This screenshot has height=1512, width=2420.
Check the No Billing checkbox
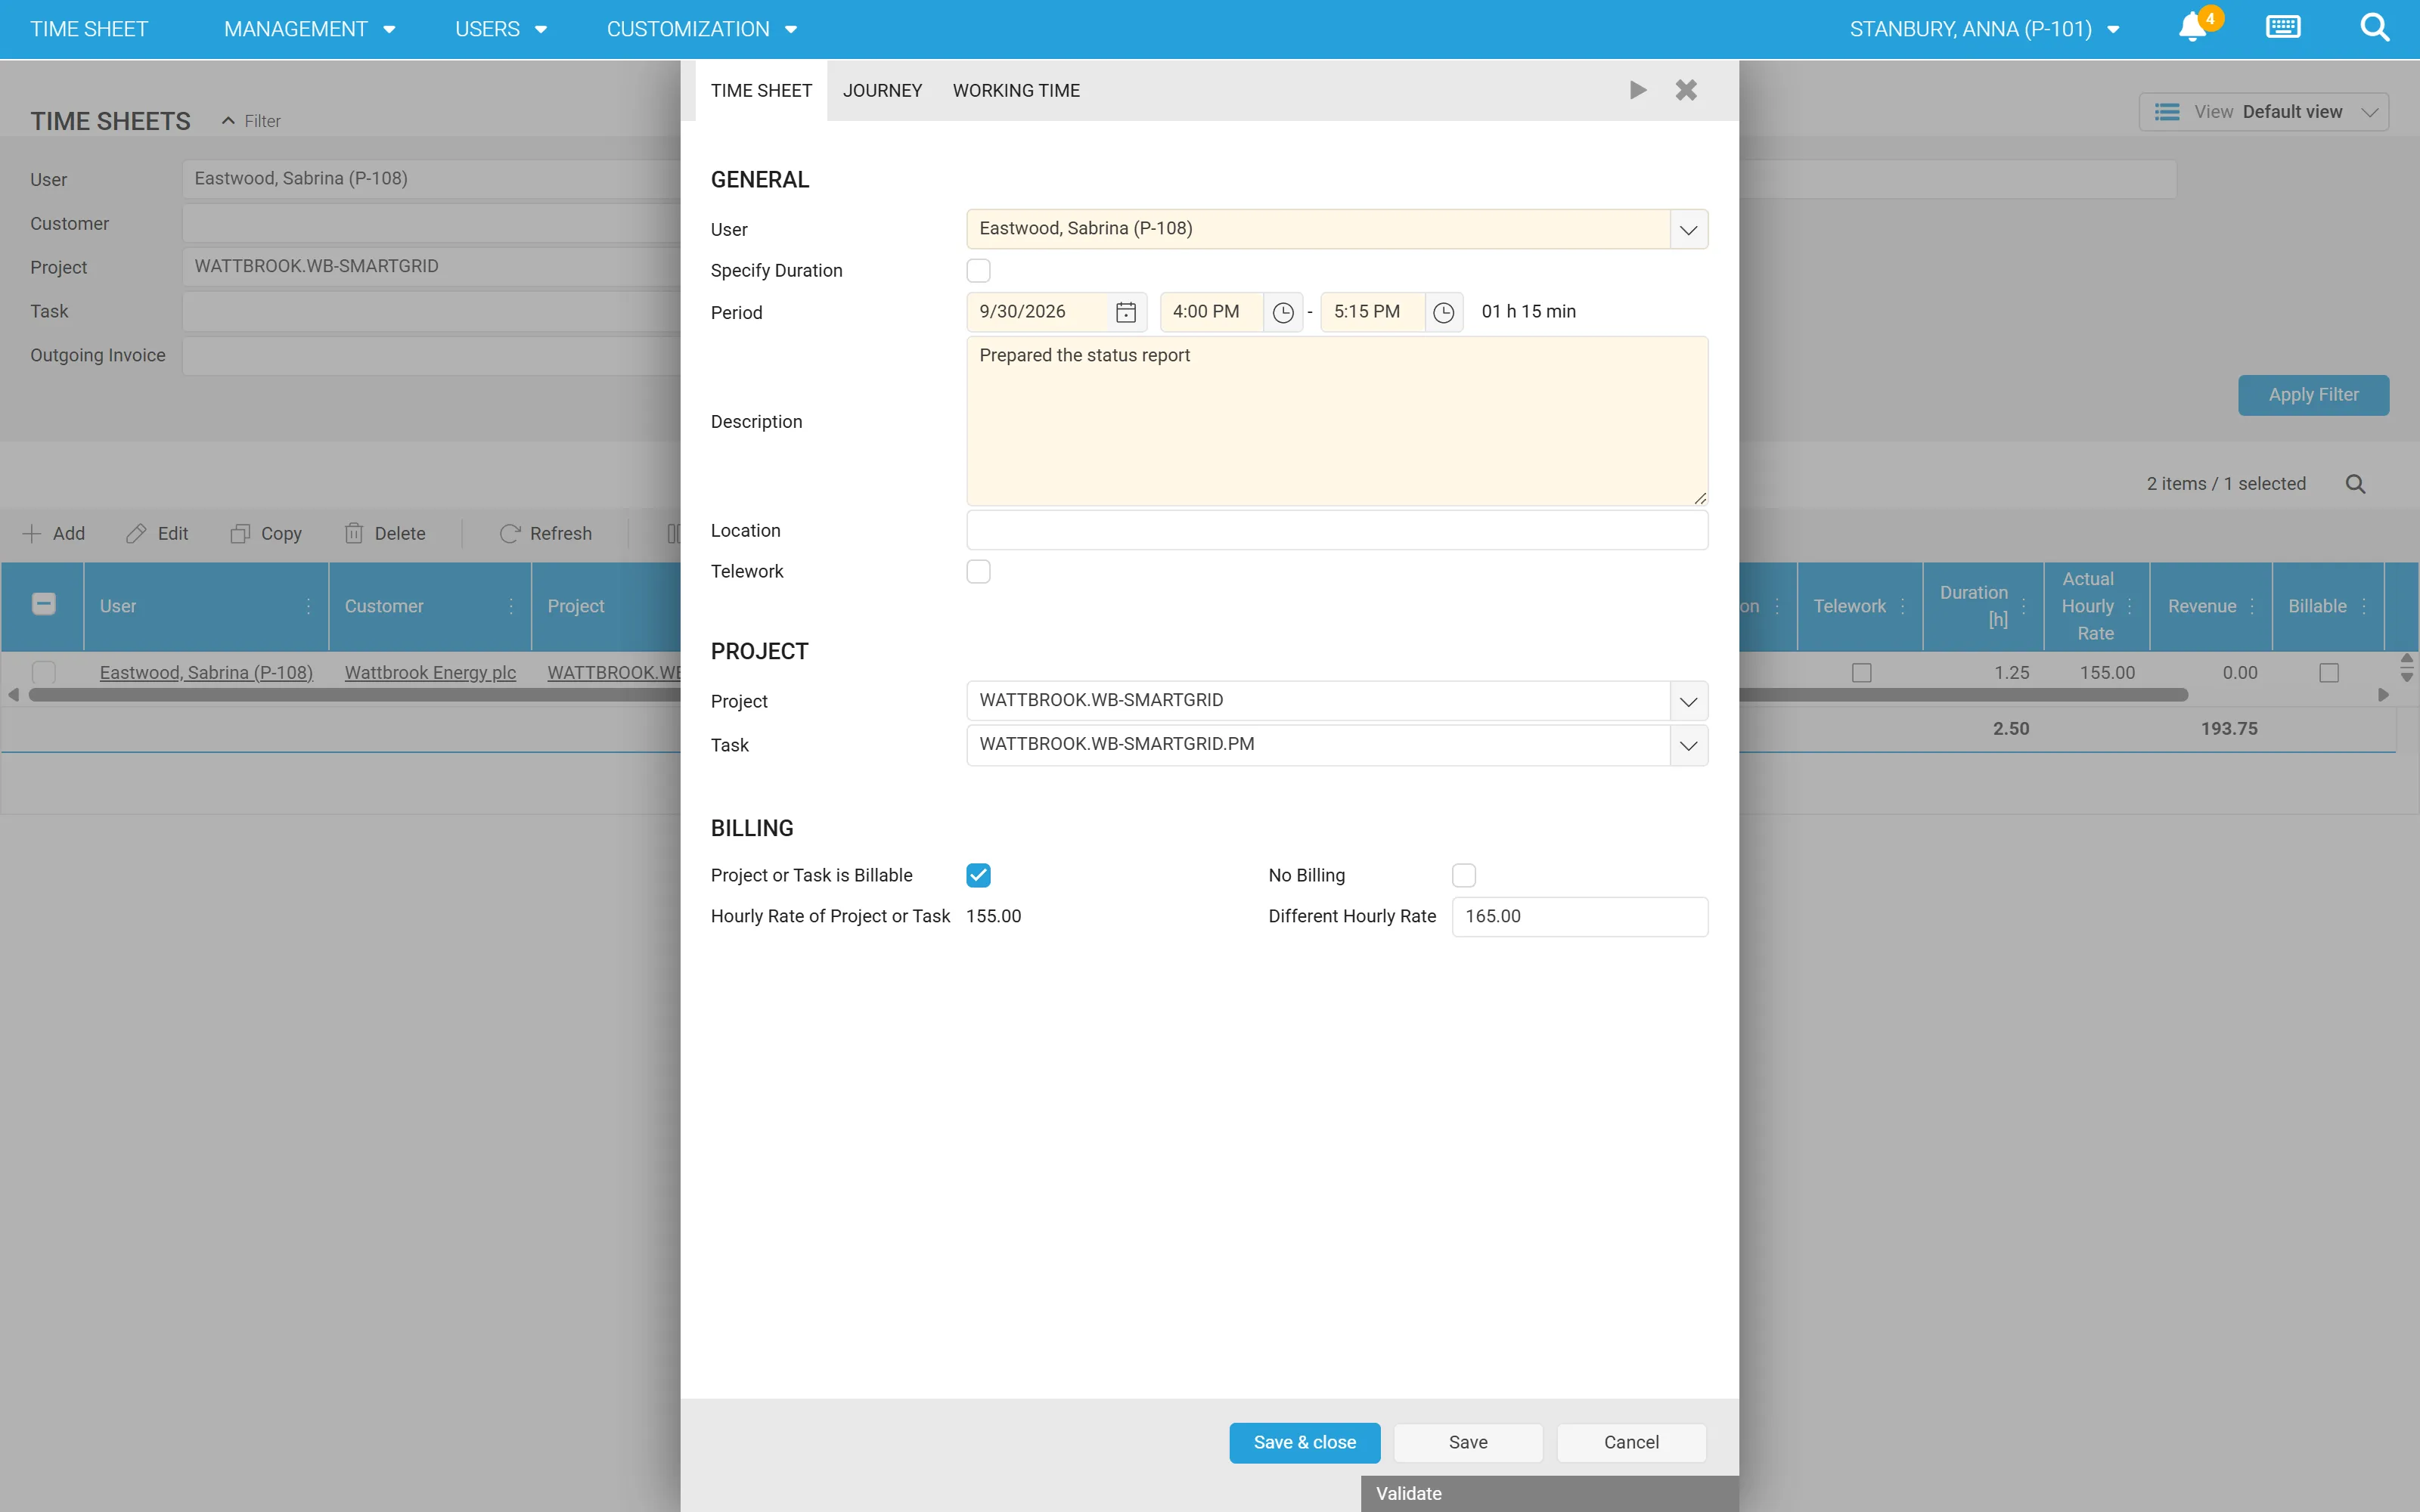tap(1464, 876)
